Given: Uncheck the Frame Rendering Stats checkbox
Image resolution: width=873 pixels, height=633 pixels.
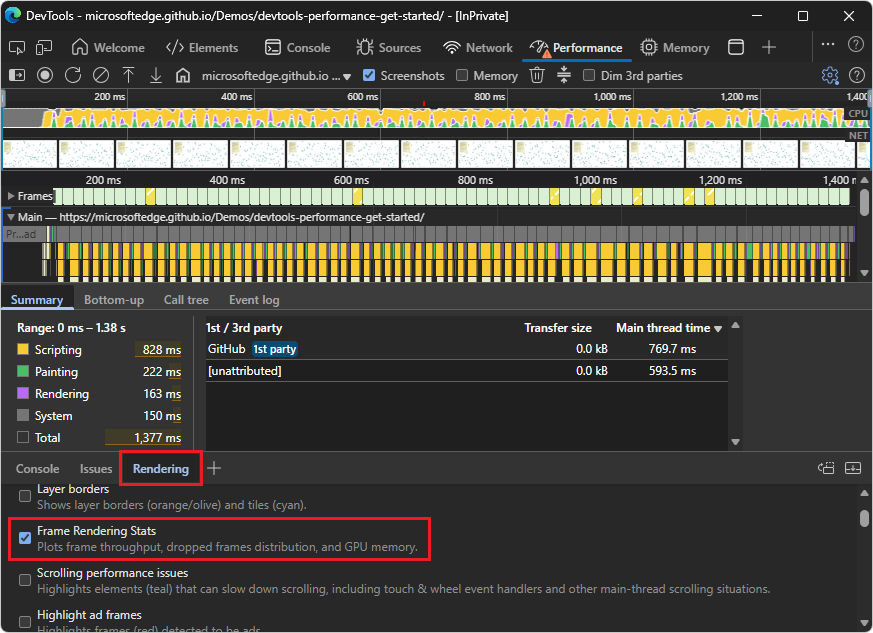Looking at the screenshot, I should click(x=25, y=538).
